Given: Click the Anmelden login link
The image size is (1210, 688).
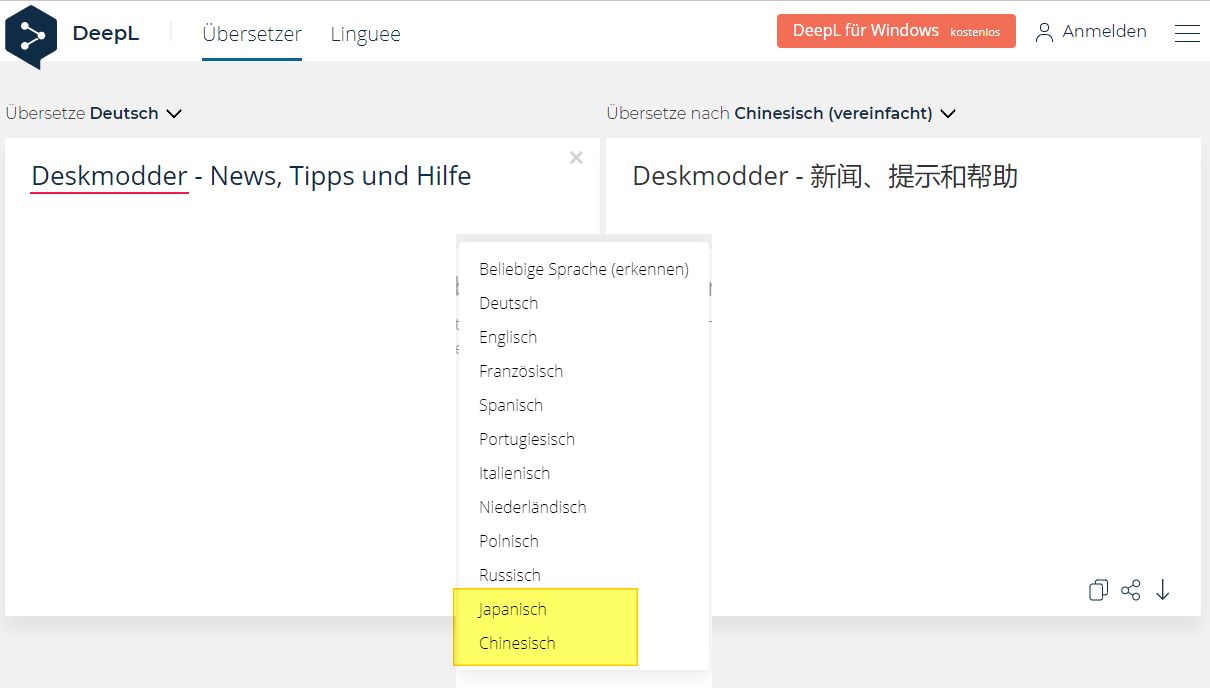Looking at the screenshot, I should point(1104,32).
